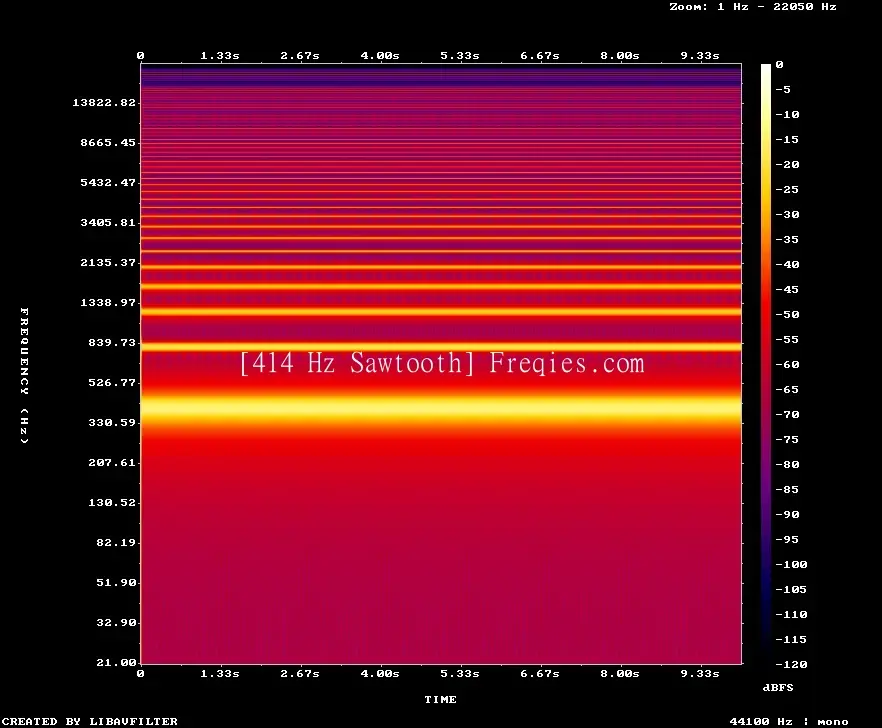This screenshot has width=882, height=728.
Task: Click the 3405.81 frequency axis label
Action: click(x=108, y=222)
